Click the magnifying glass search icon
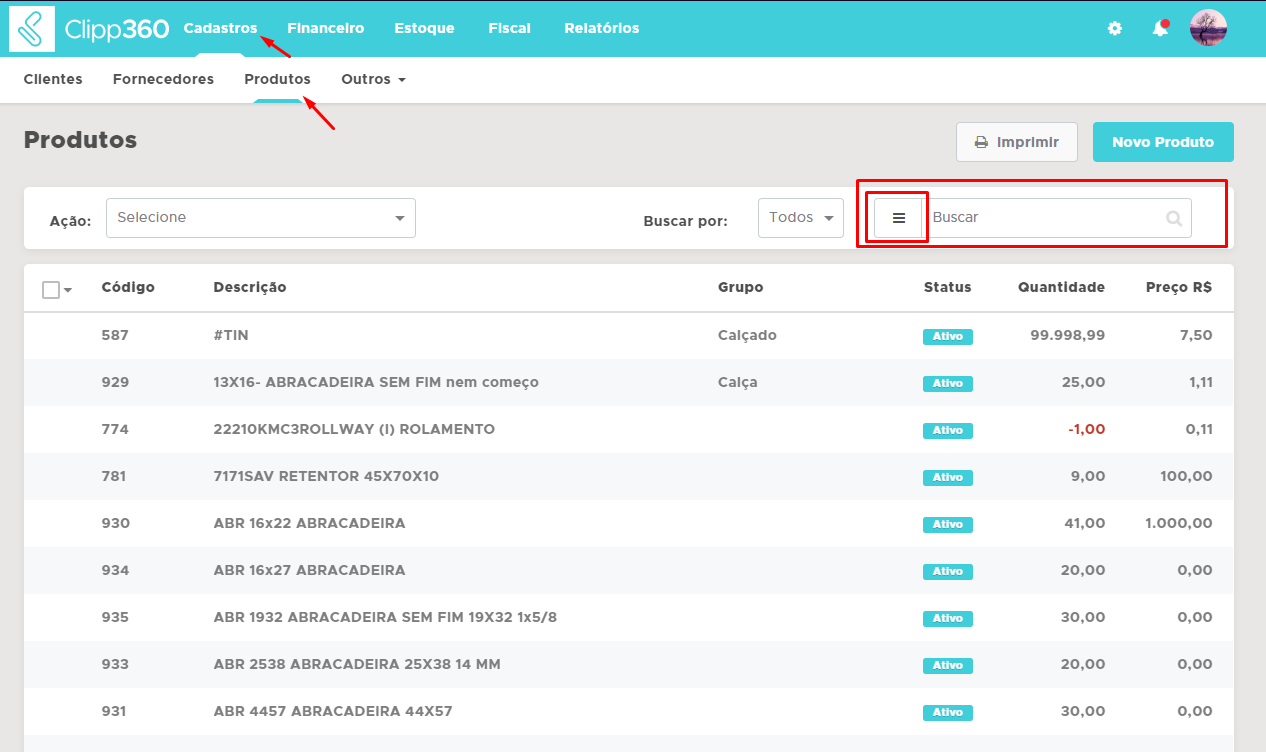 pos(1174,218)
